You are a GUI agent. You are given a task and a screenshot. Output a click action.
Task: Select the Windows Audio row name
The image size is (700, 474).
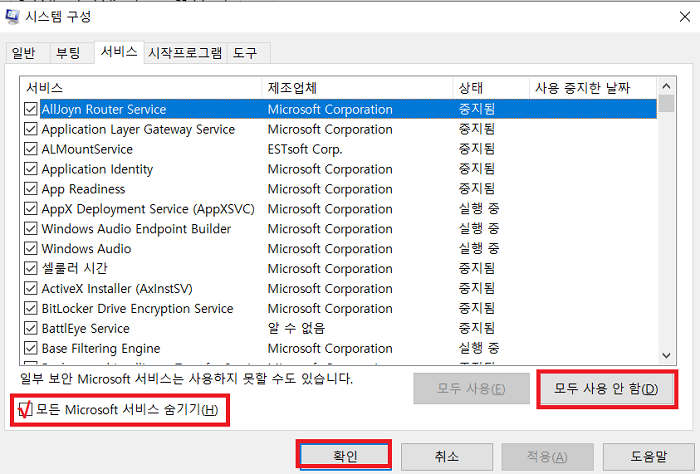86,249
